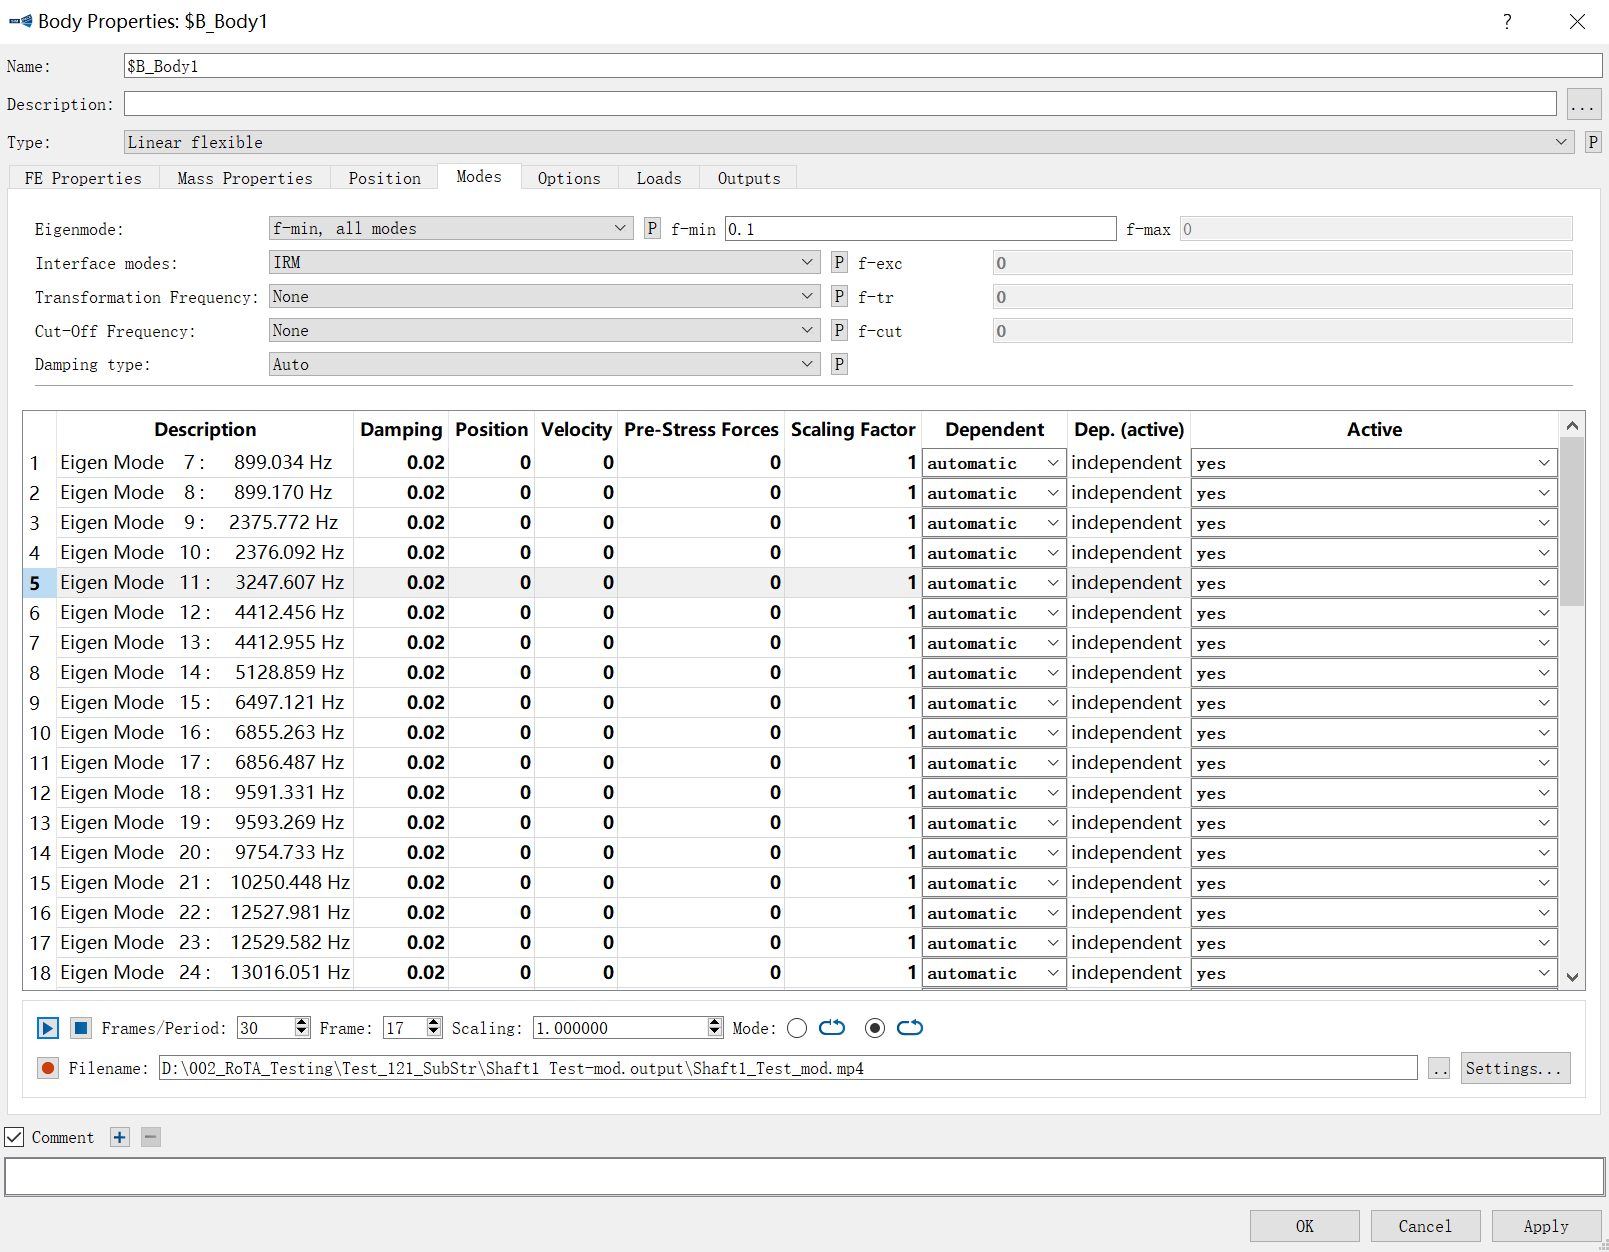Click the P parameter button beside Interface modes
This screenshot has width=1609, height=1252.
[x=839, y=262]
